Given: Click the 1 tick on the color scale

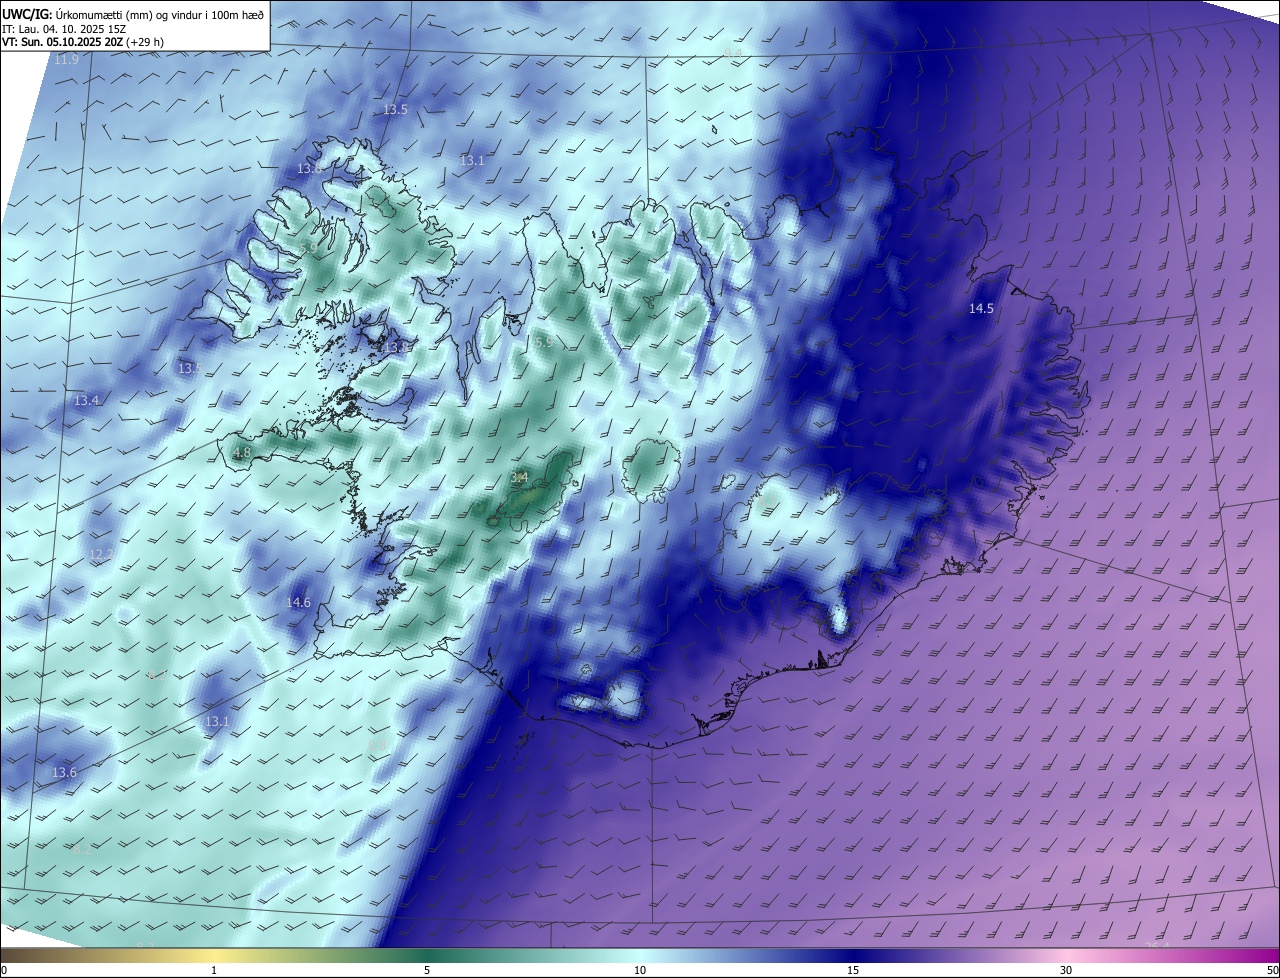Looking at the screenshot, I should point(215,970).
